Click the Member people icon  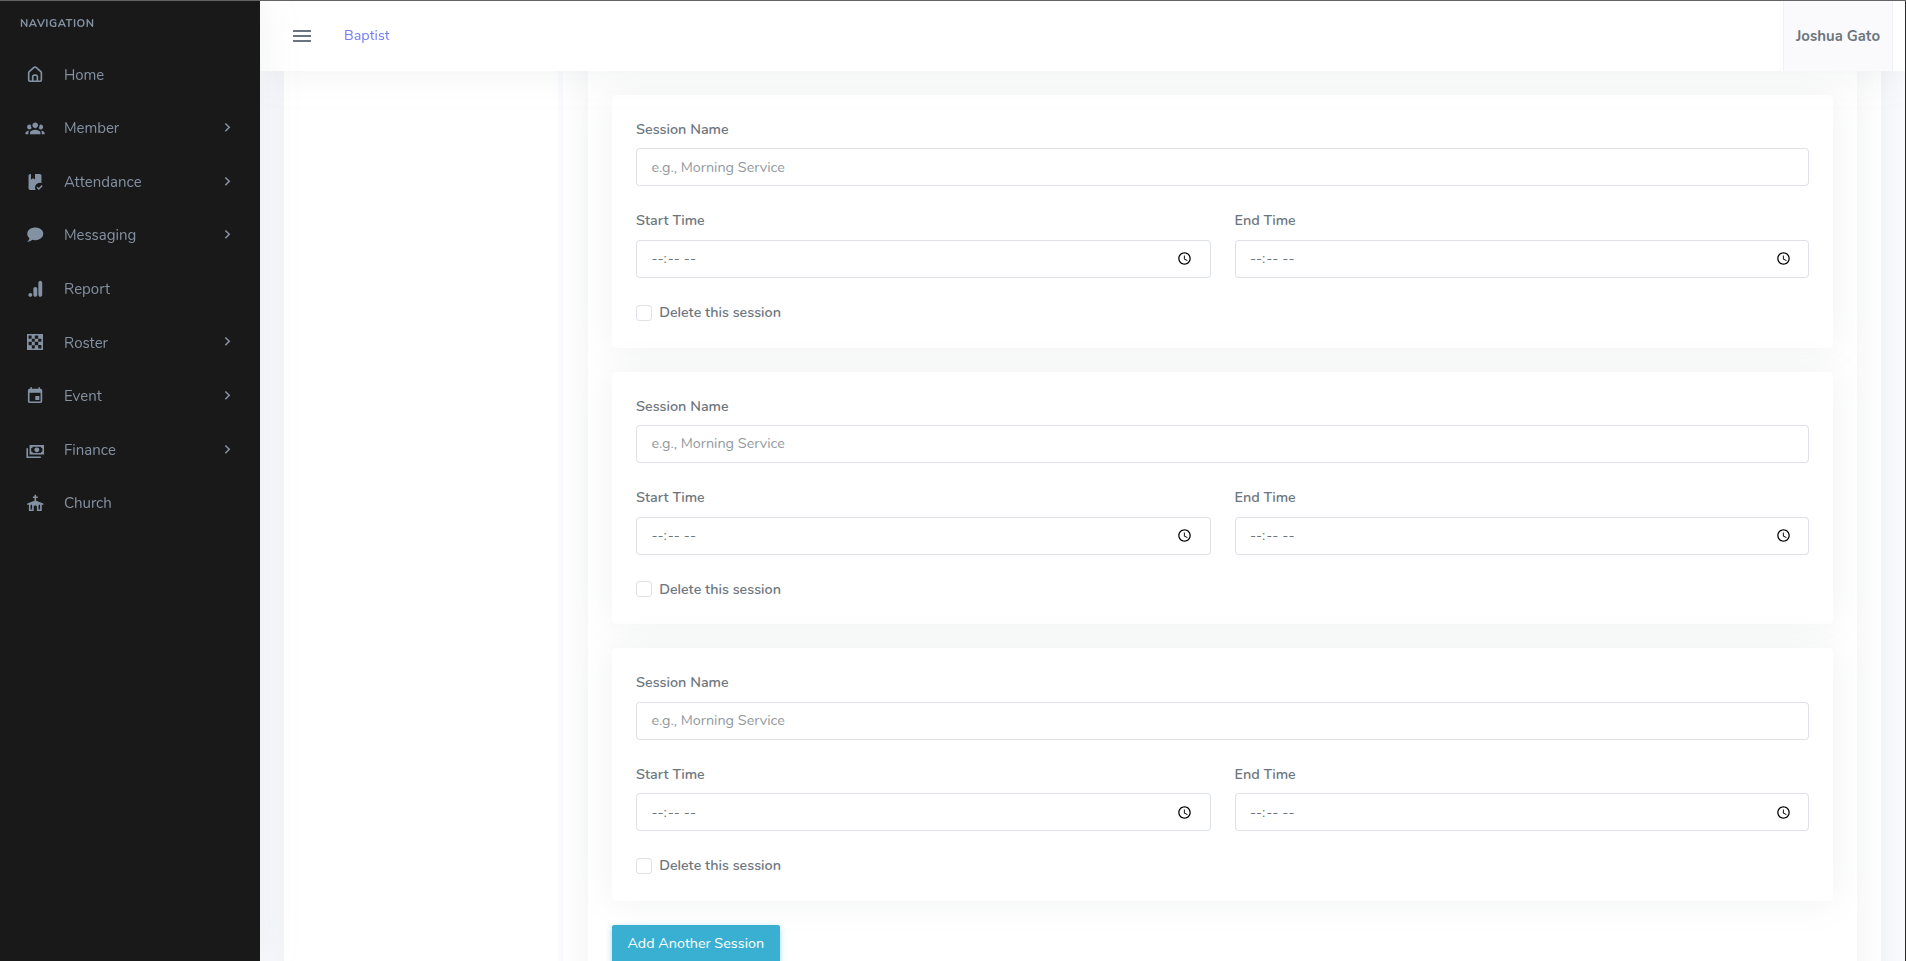pyautogui.click(x=35, y=127)
